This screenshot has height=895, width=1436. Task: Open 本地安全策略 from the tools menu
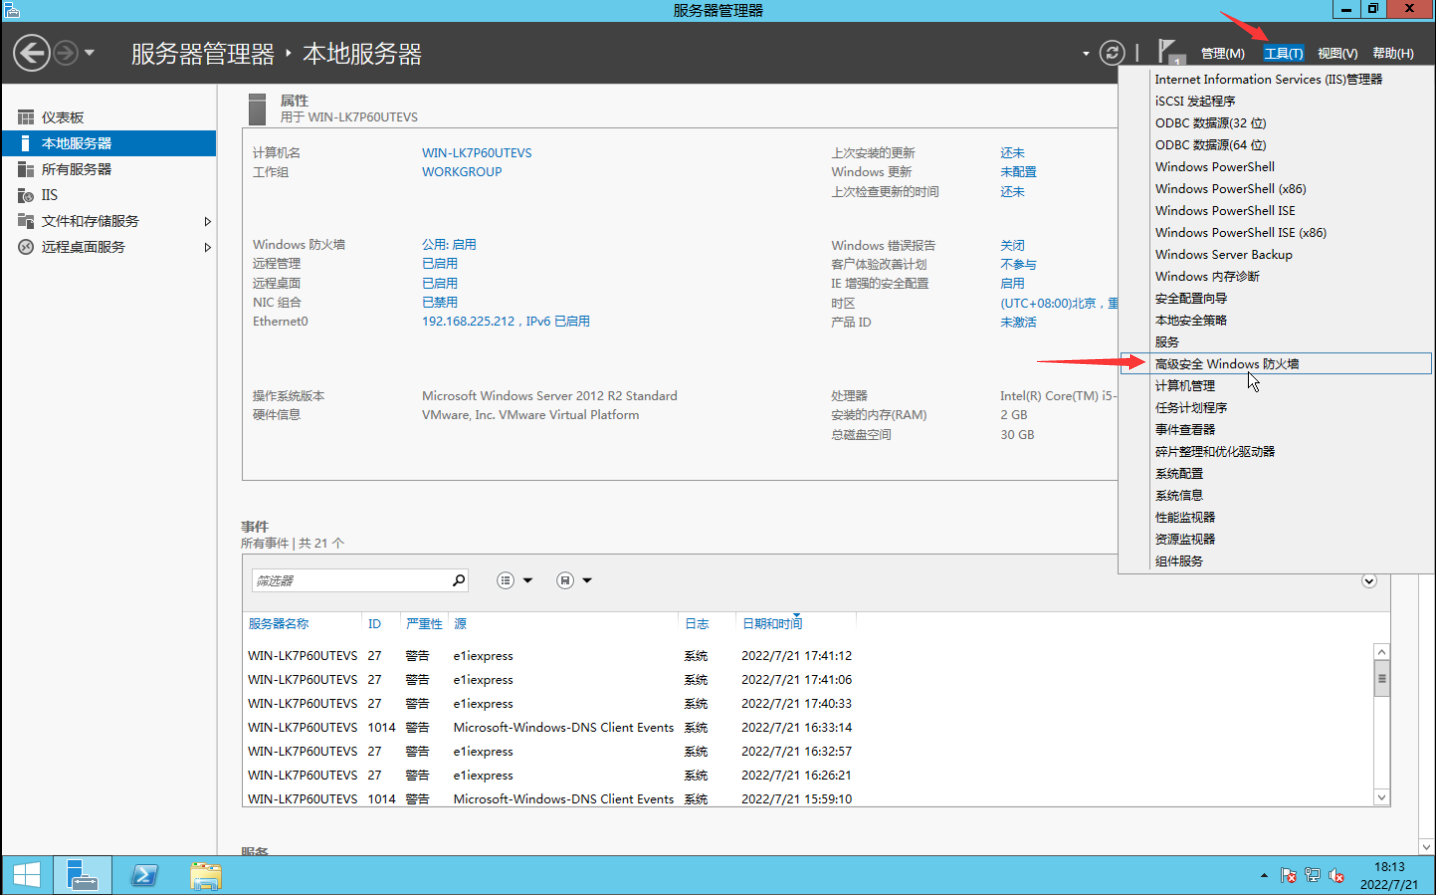[1275, 321]
